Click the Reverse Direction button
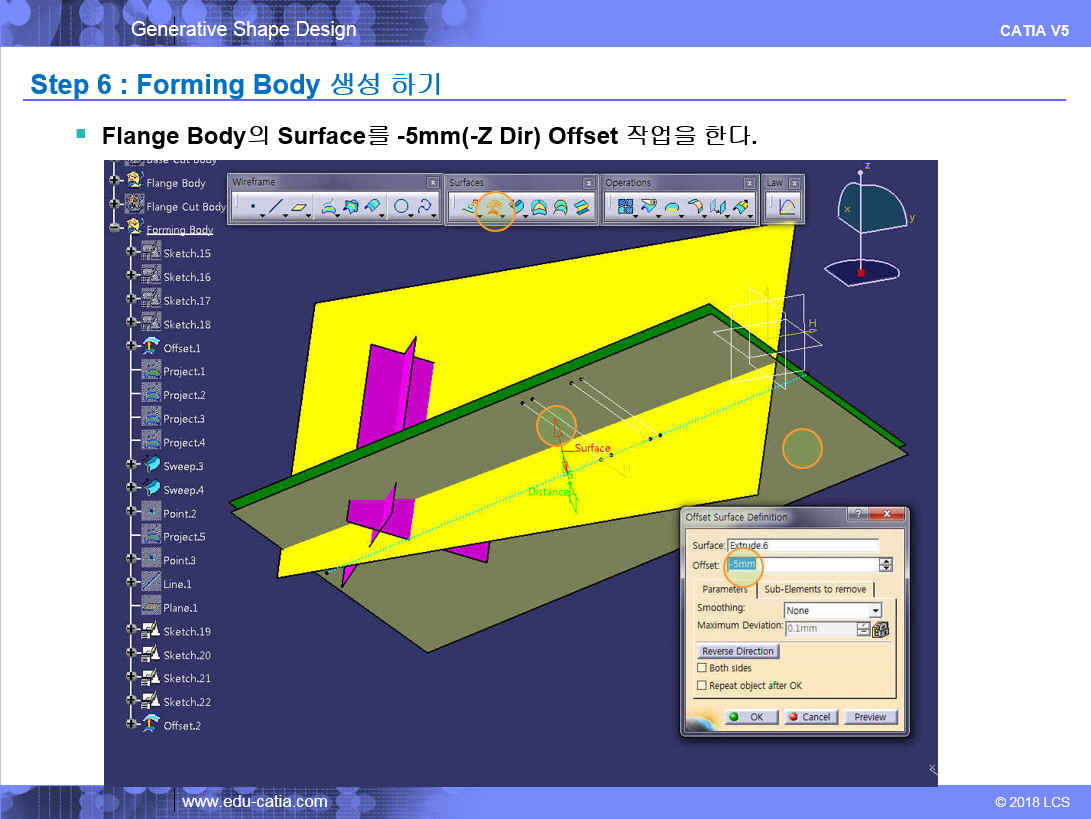This screenshot has width=1091, height=819. pyautogui.click(x=738, y=651)
